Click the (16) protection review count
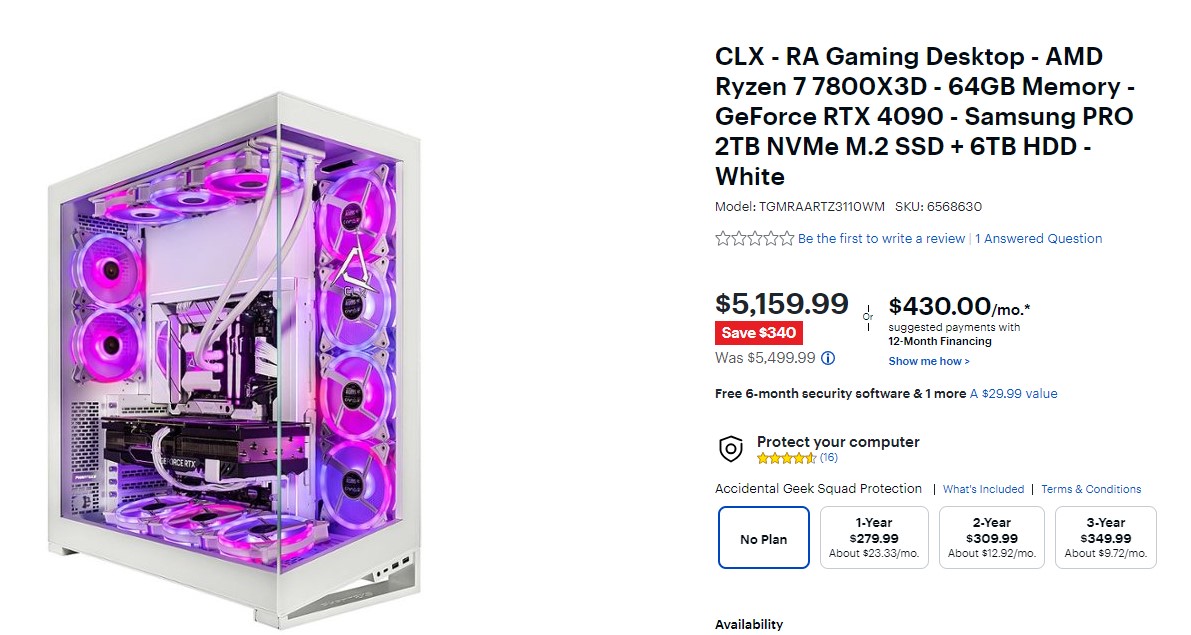Screen dimensions: 1191x635 coord(829,458)
